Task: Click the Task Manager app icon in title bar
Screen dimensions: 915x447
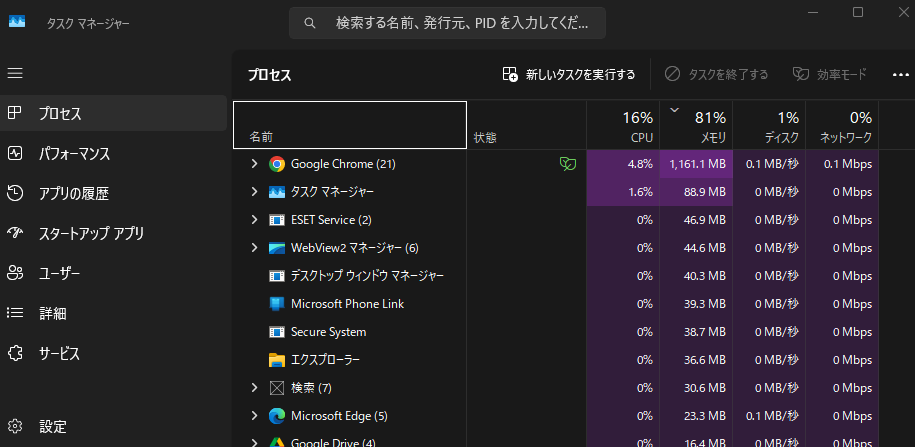Action: click(17, 22)
